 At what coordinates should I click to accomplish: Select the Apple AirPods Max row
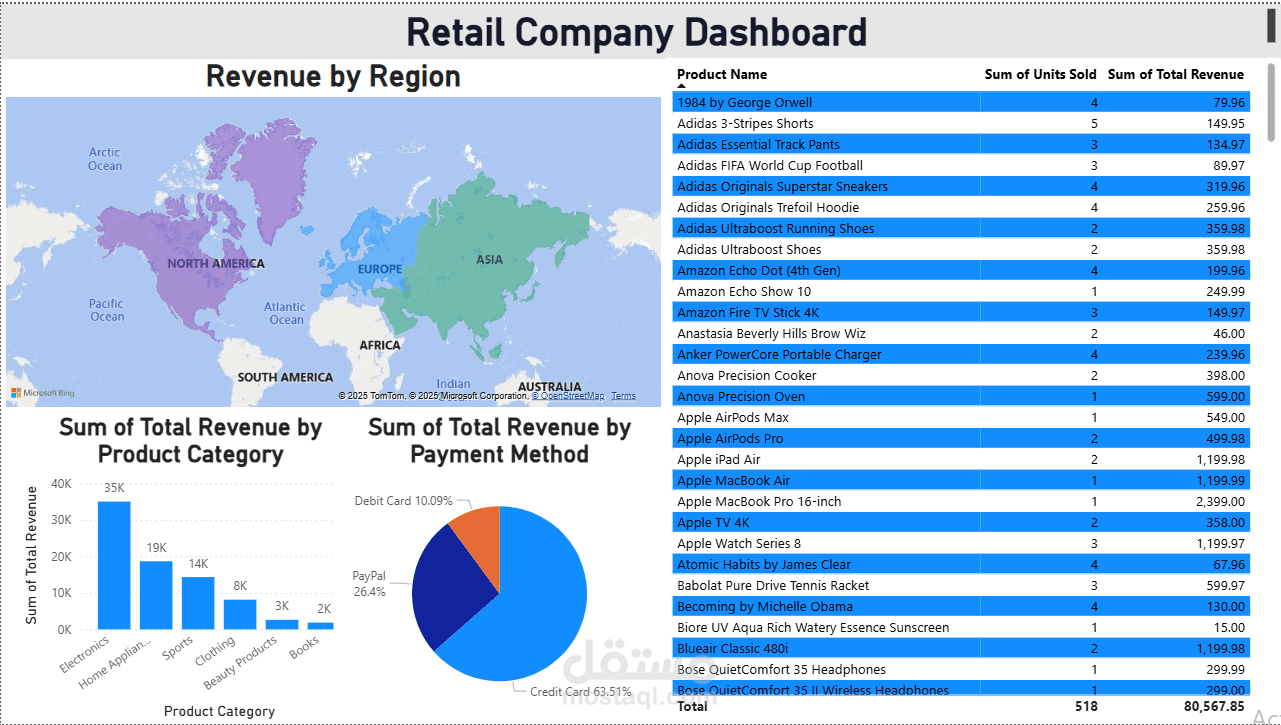tap(961, 417)
